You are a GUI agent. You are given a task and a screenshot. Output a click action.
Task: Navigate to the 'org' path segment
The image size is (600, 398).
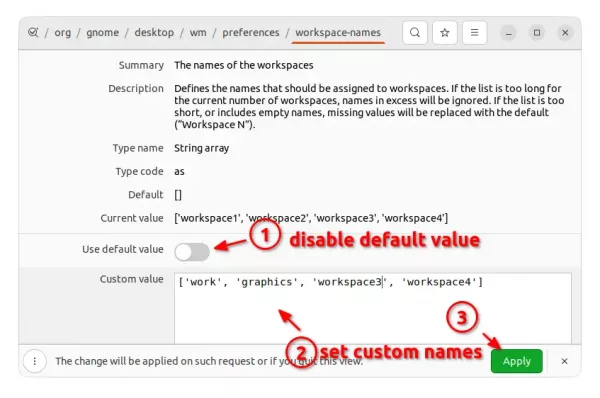(x=62, y=33)
